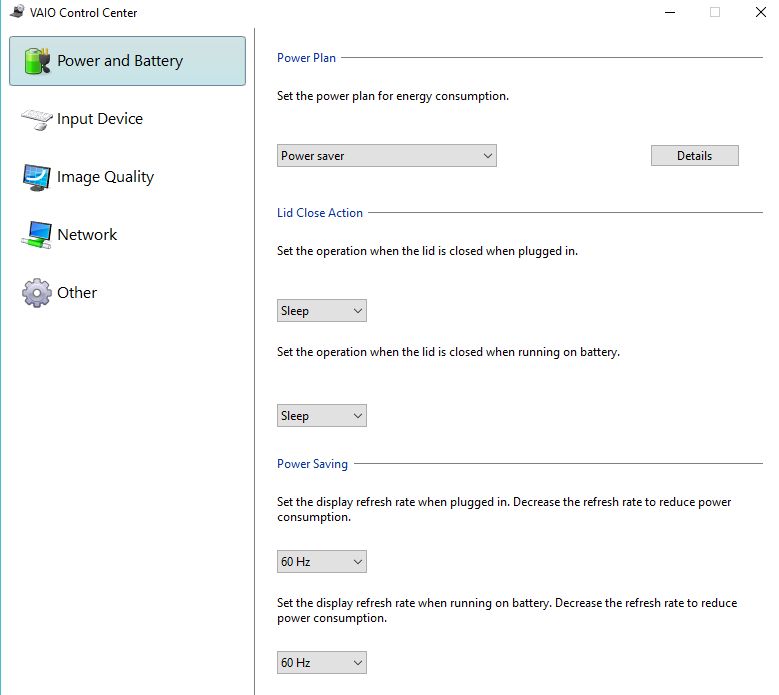The image size is (779, 695).
Task: Click the Details button
Action: [695, 155]
